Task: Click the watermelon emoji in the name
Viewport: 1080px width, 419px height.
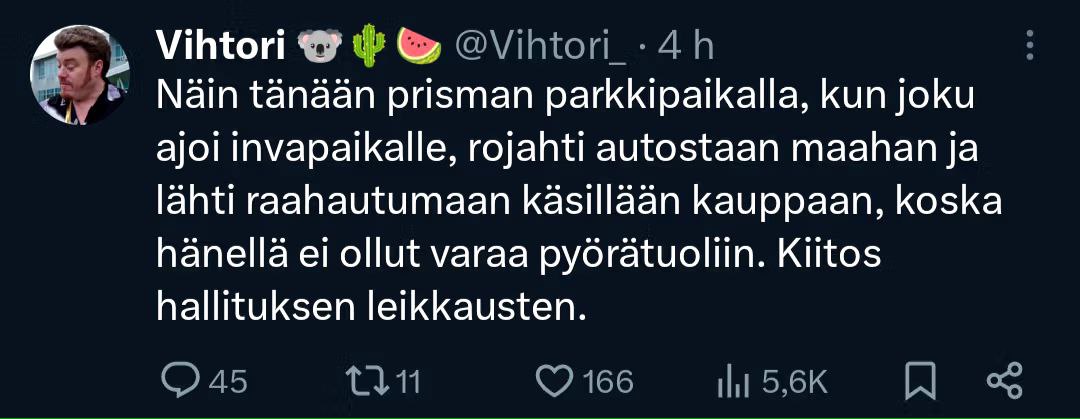Action: [x=419, y=47]
